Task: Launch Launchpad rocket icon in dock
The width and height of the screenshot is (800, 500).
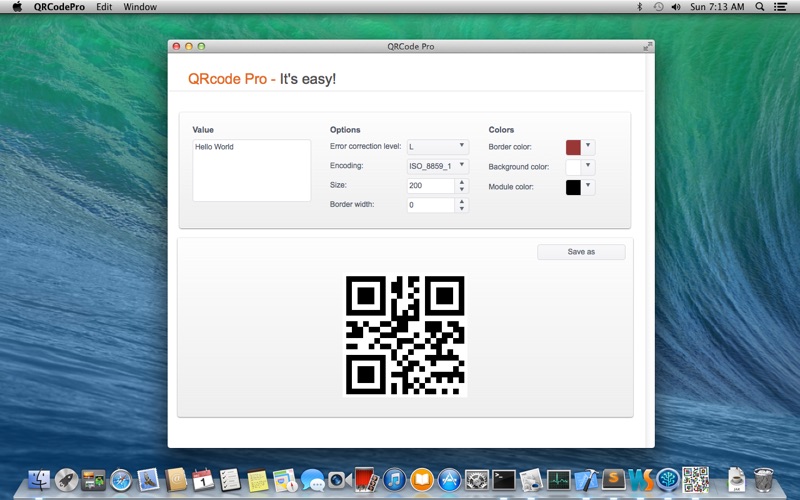Action: pos(66,480)
